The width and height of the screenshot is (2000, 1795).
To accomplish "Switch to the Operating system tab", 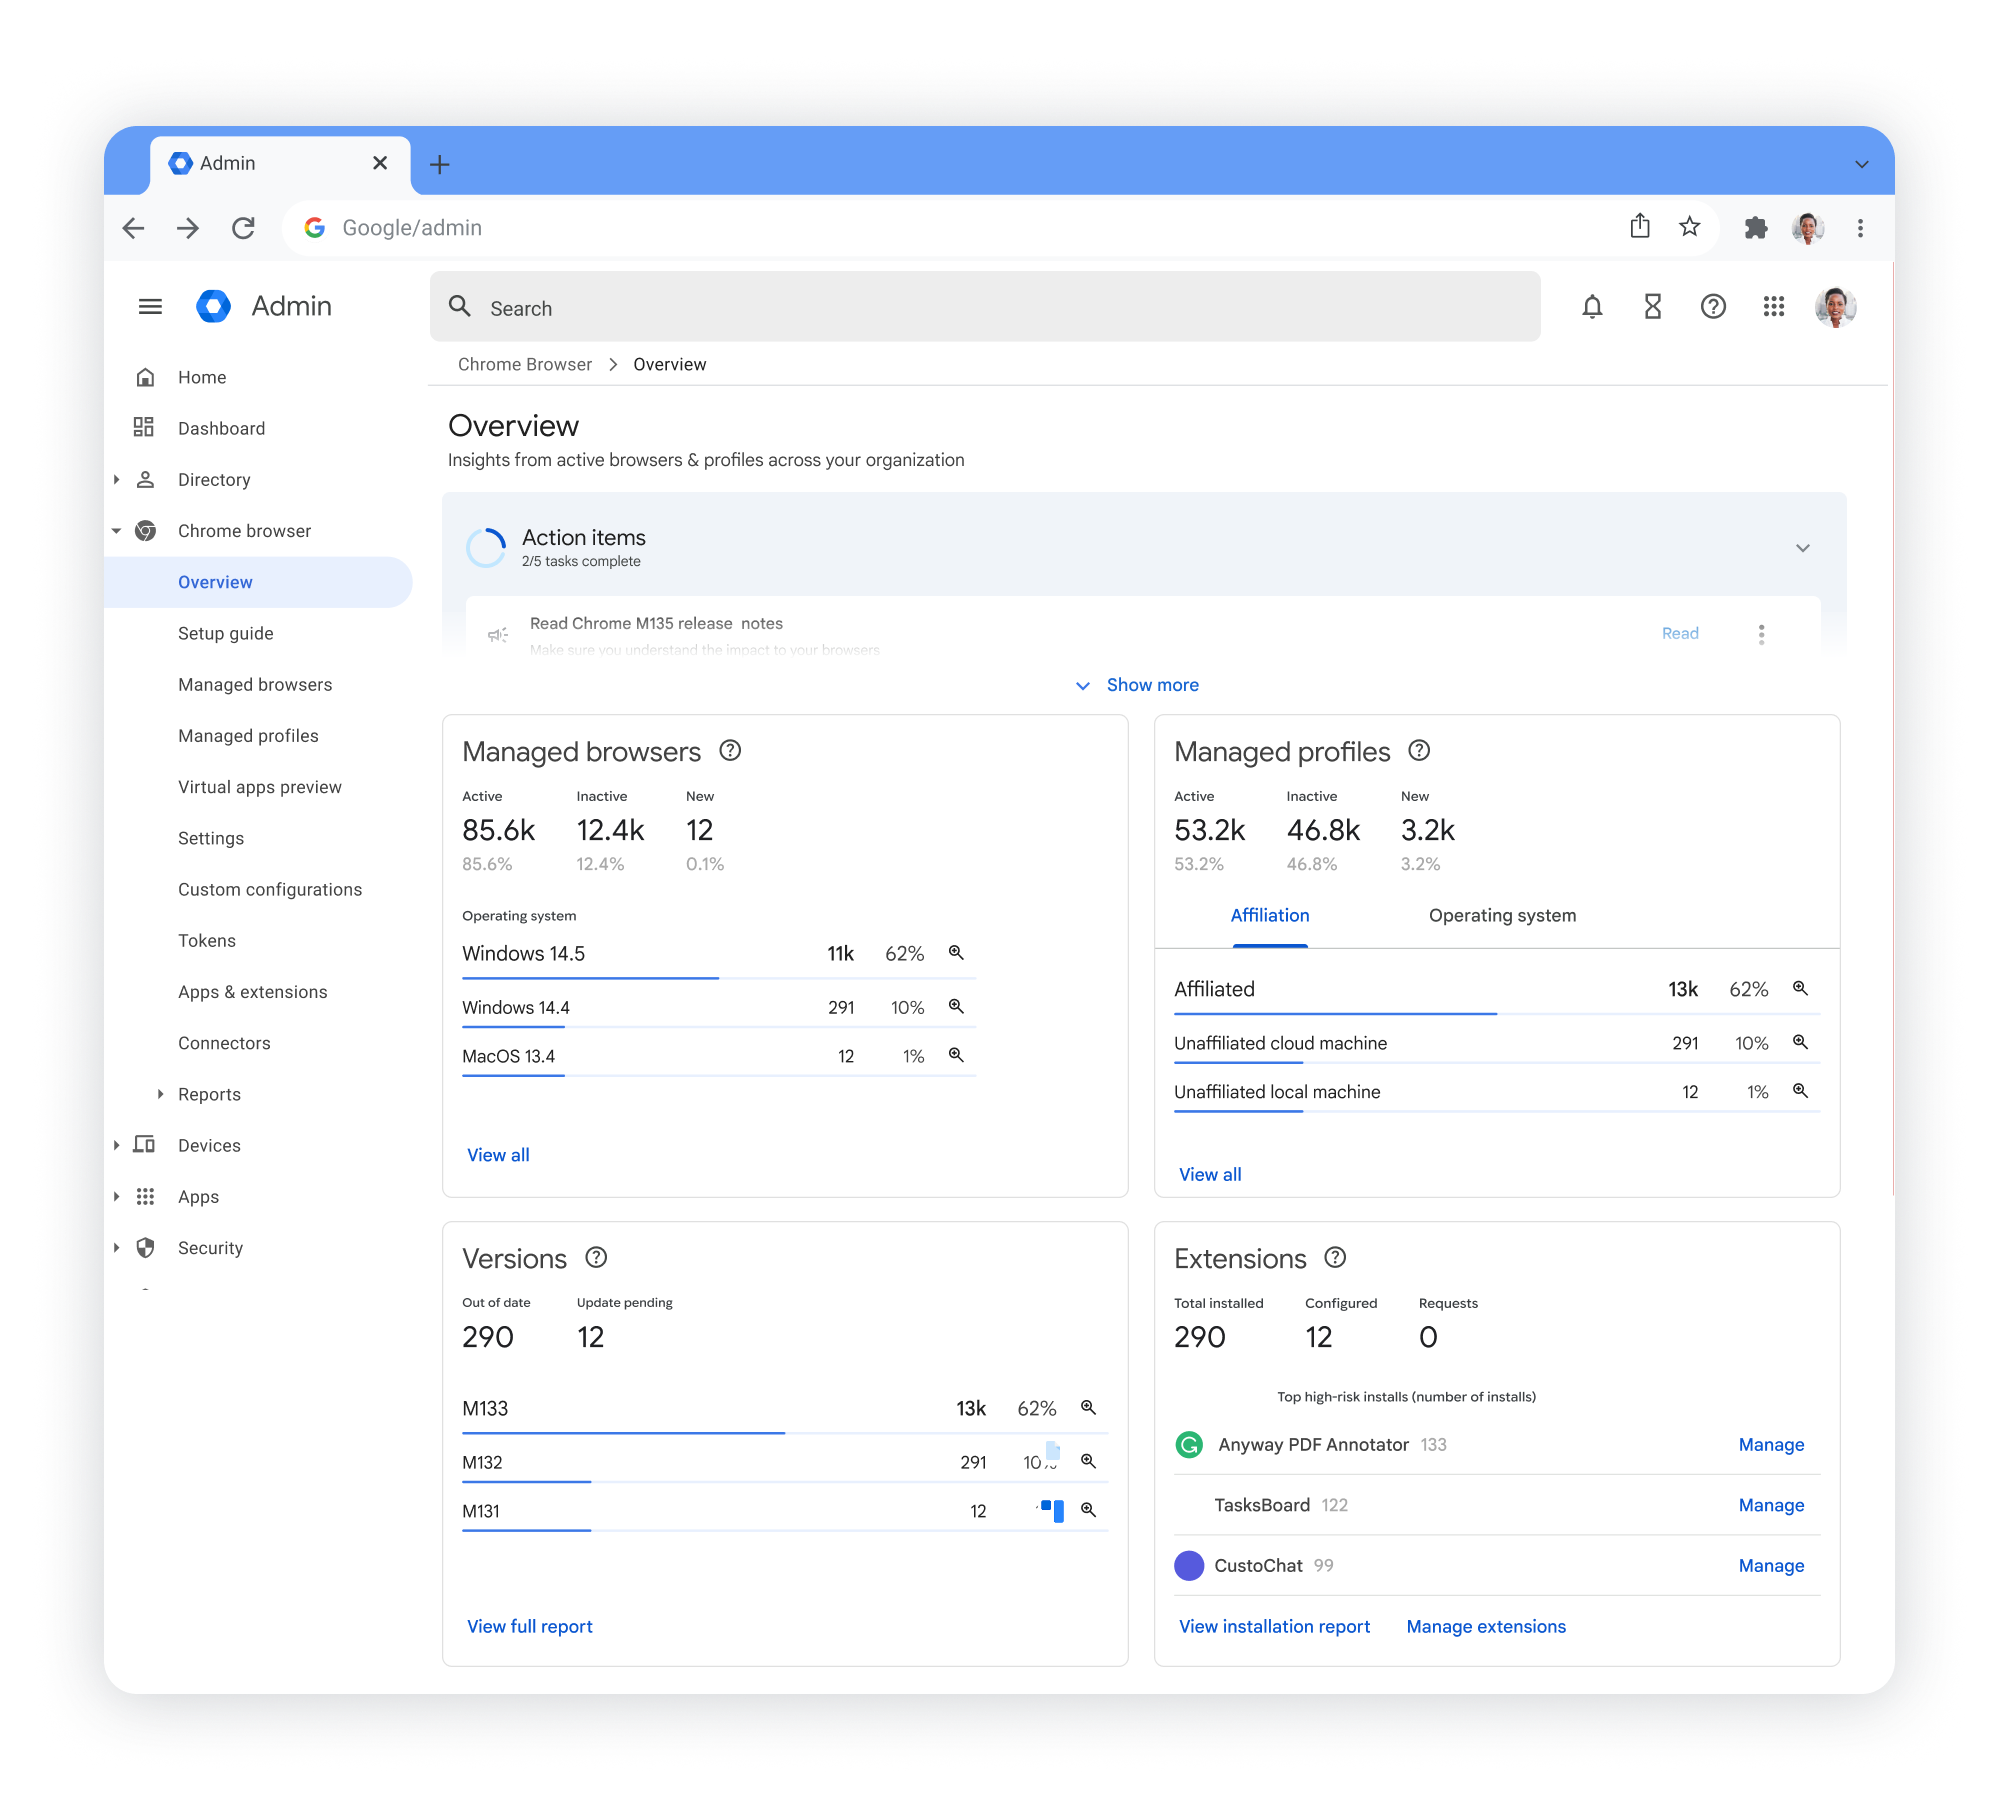I will [1502, 916].
